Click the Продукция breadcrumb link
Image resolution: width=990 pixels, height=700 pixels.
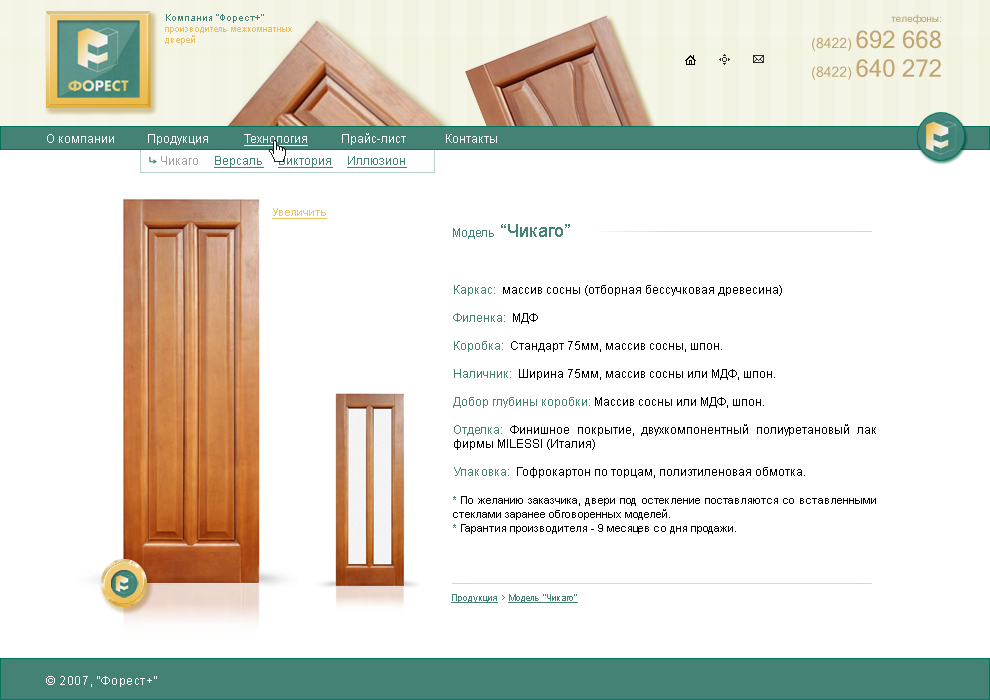coord(474,598)
